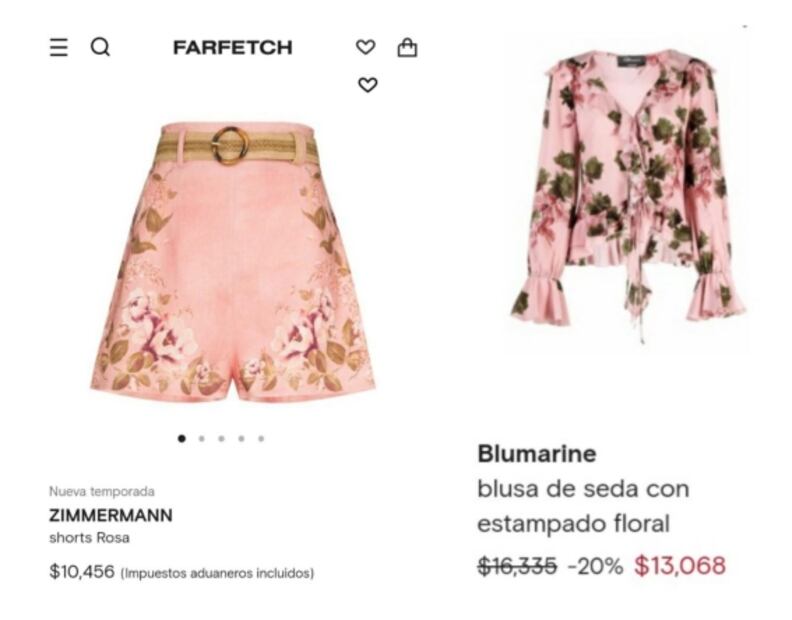Viewport: 792px width, 620px height.
Task: Select the second carousel dot
Action: 202,439
